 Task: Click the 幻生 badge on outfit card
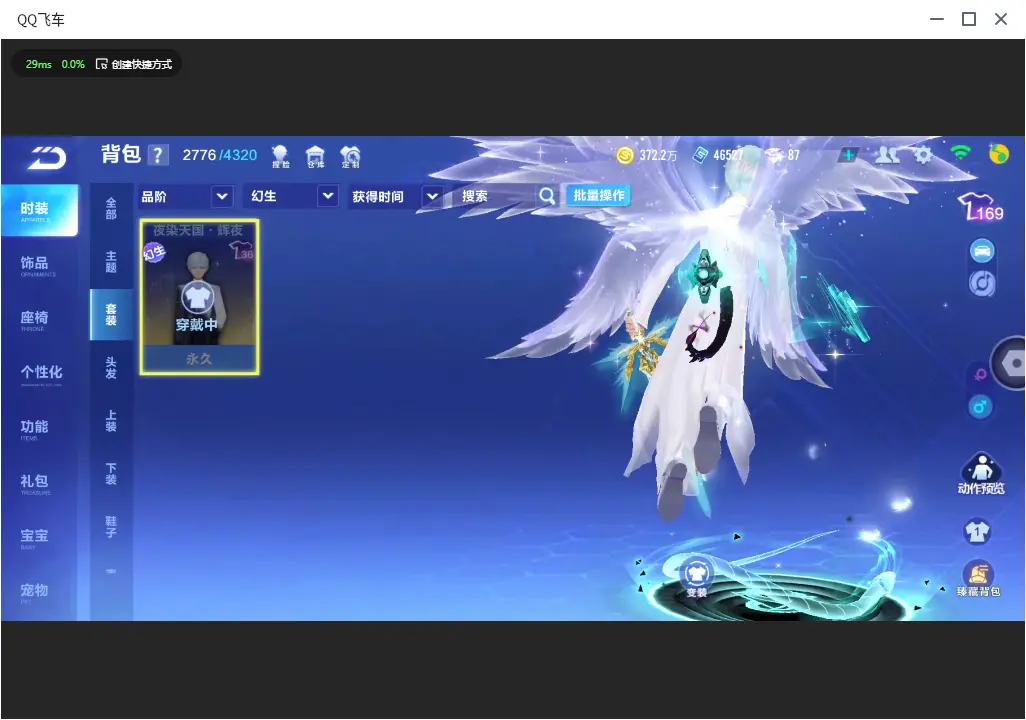[154, 252]
